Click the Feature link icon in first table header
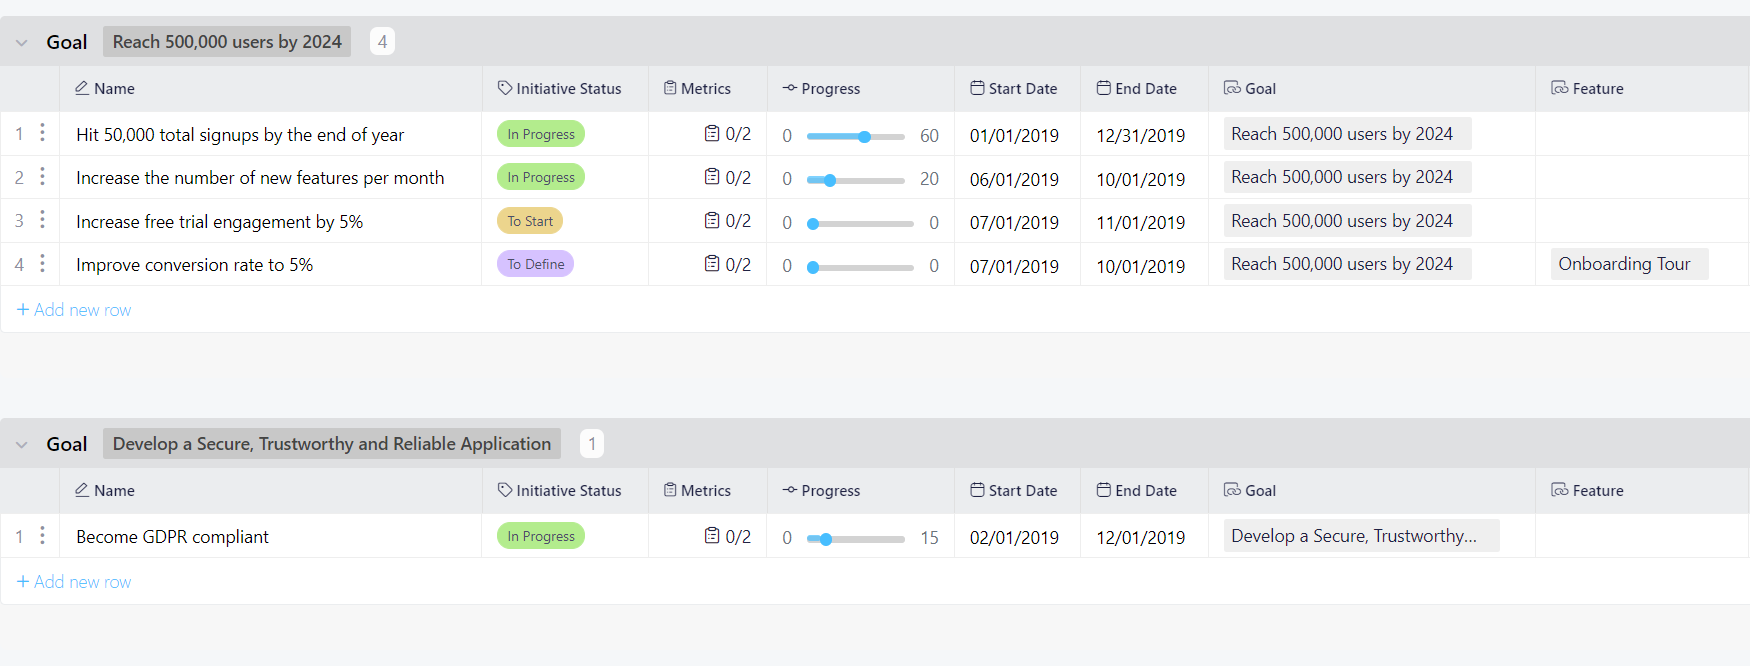The width and height of the screenshot is (1750, 666). 1560,88
